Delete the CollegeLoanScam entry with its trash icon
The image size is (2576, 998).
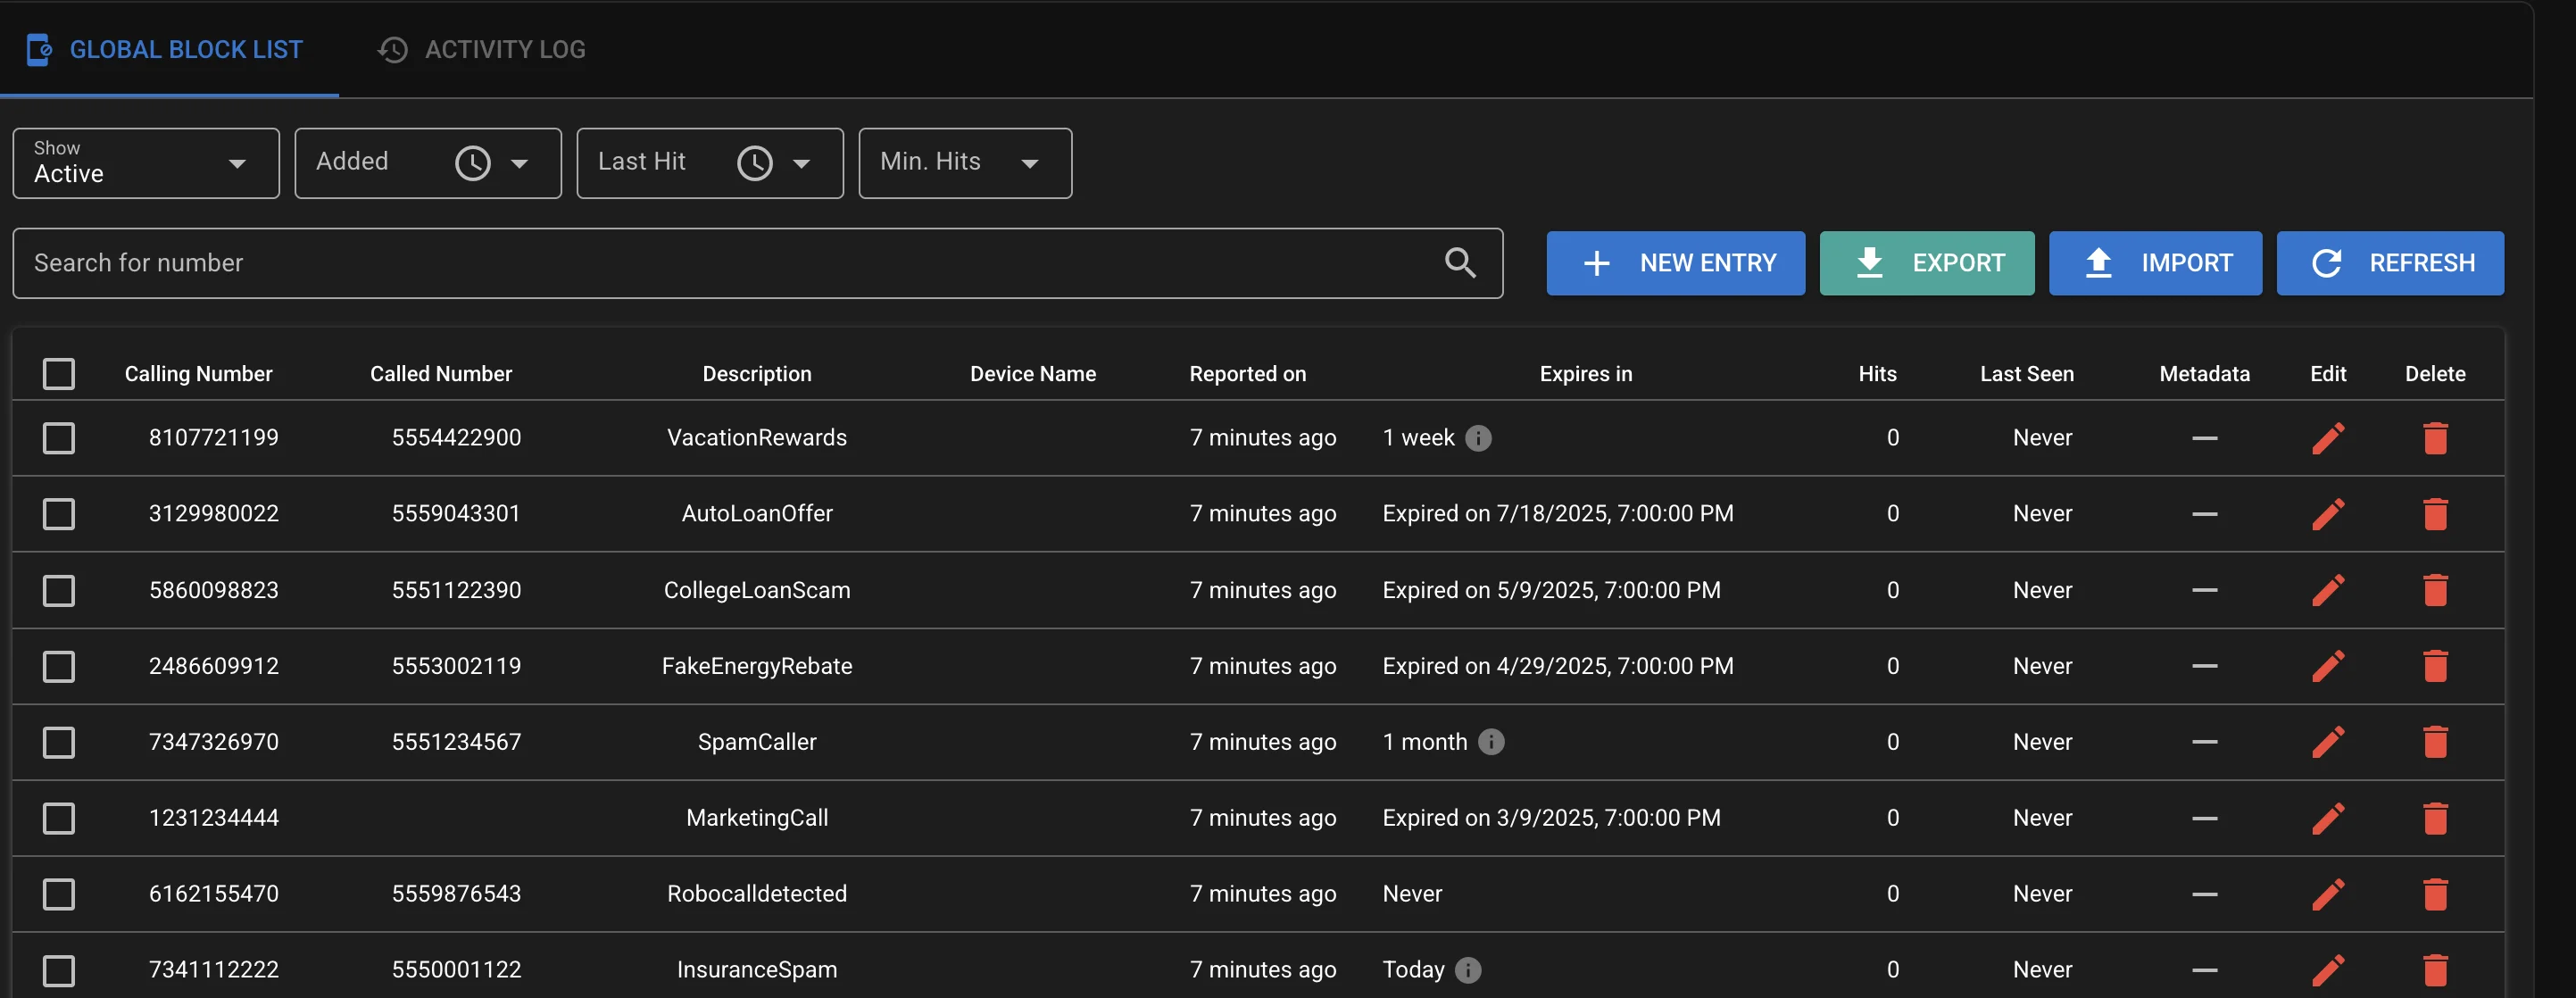point(2435,590)
